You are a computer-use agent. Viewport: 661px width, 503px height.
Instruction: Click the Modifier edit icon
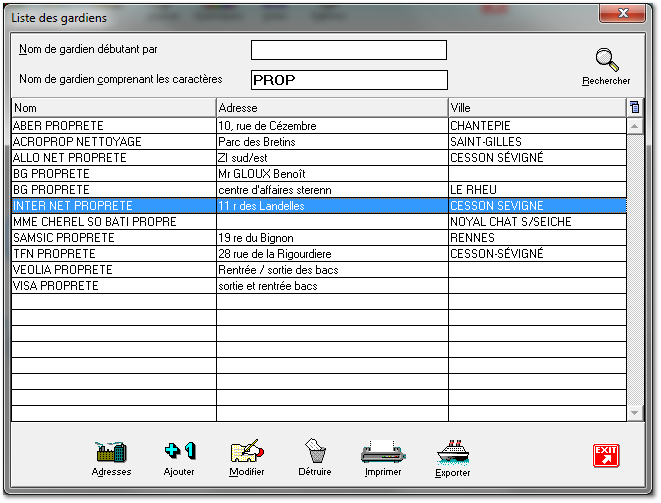(x=246, y=452)
